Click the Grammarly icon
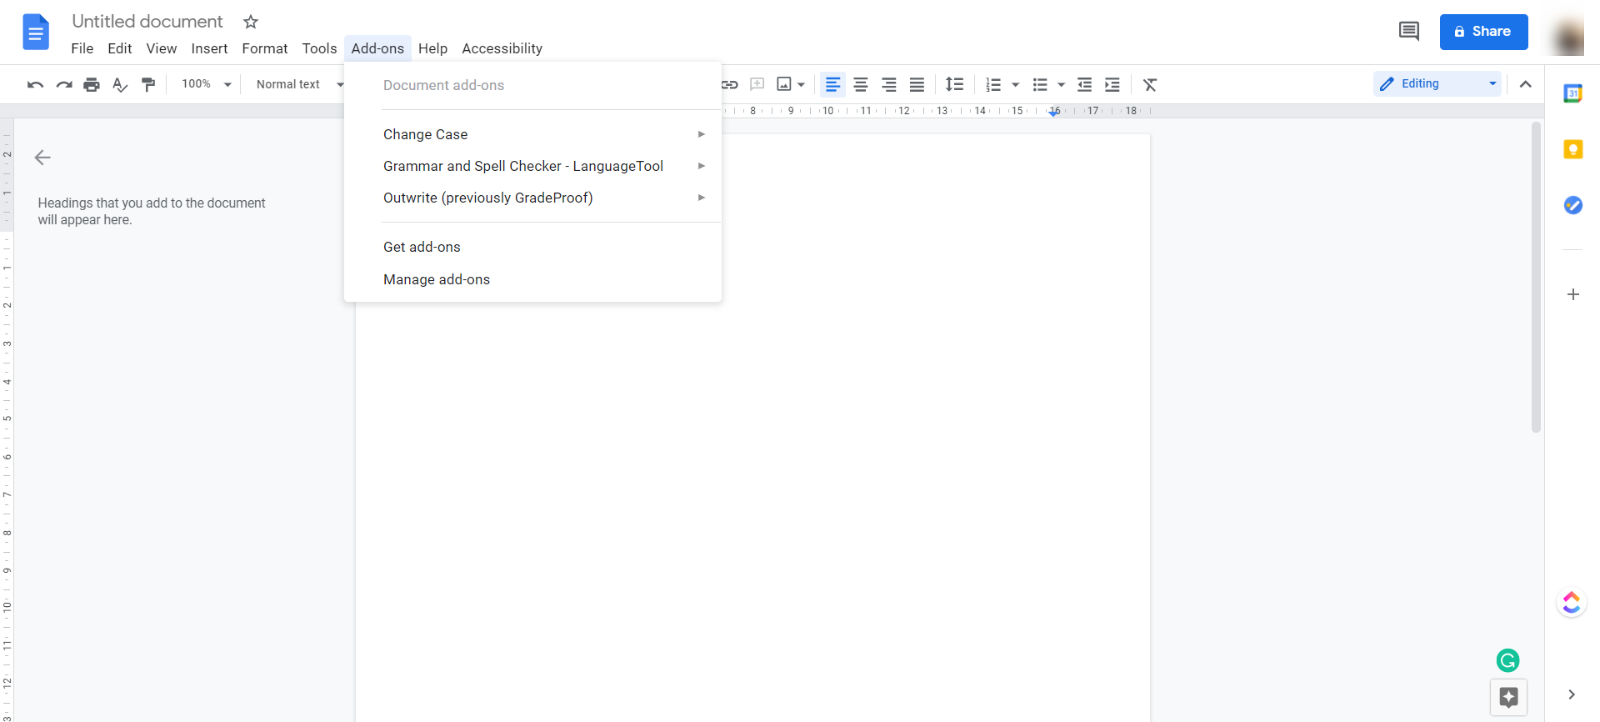The height and width of the screenshot is (722, 1600). click(x=1507, y=660)
